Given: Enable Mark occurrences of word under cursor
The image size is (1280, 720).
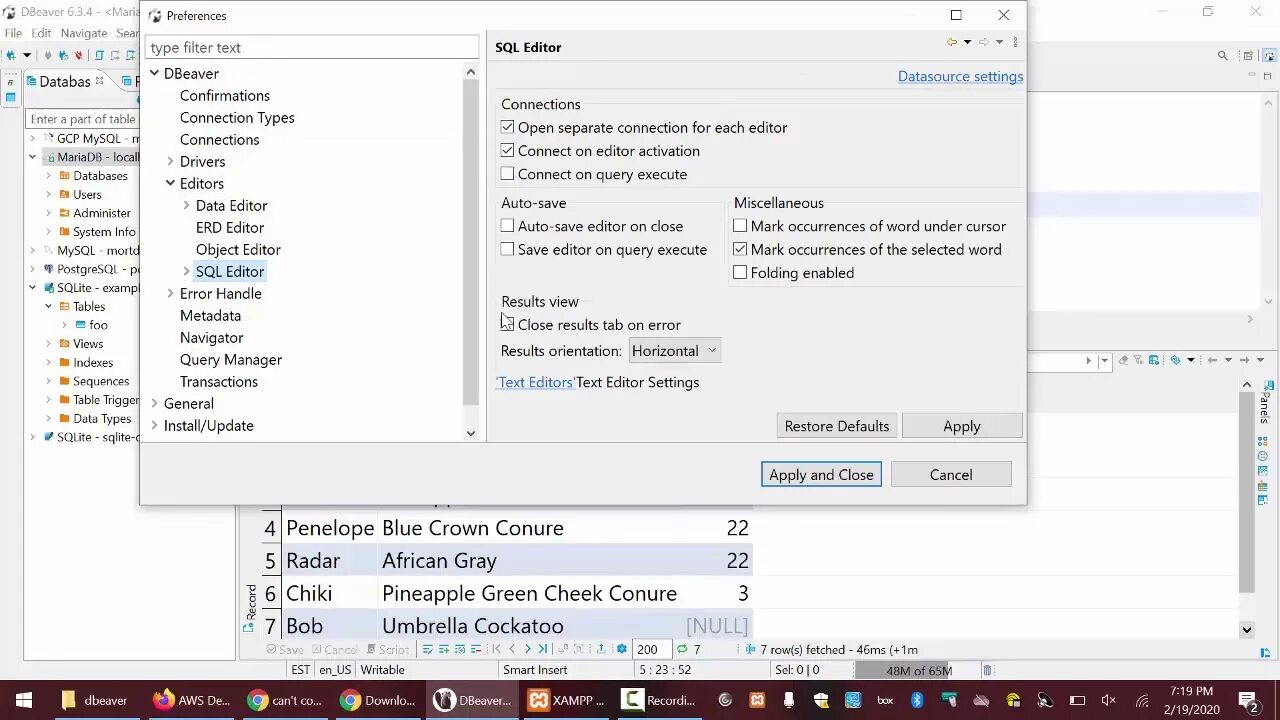Looking at the screenshot, I should click(740, 226).
